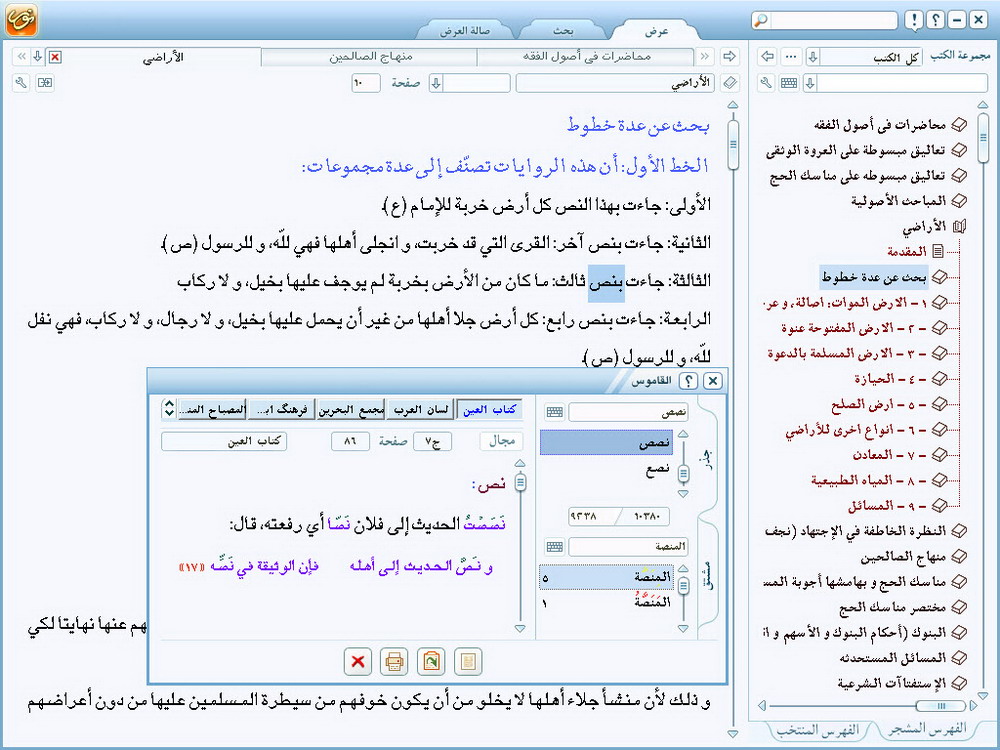Click the eraser icon beside الأراضي title field
Viewport: 1000px width, 750px height.
(x=730, y=83)
